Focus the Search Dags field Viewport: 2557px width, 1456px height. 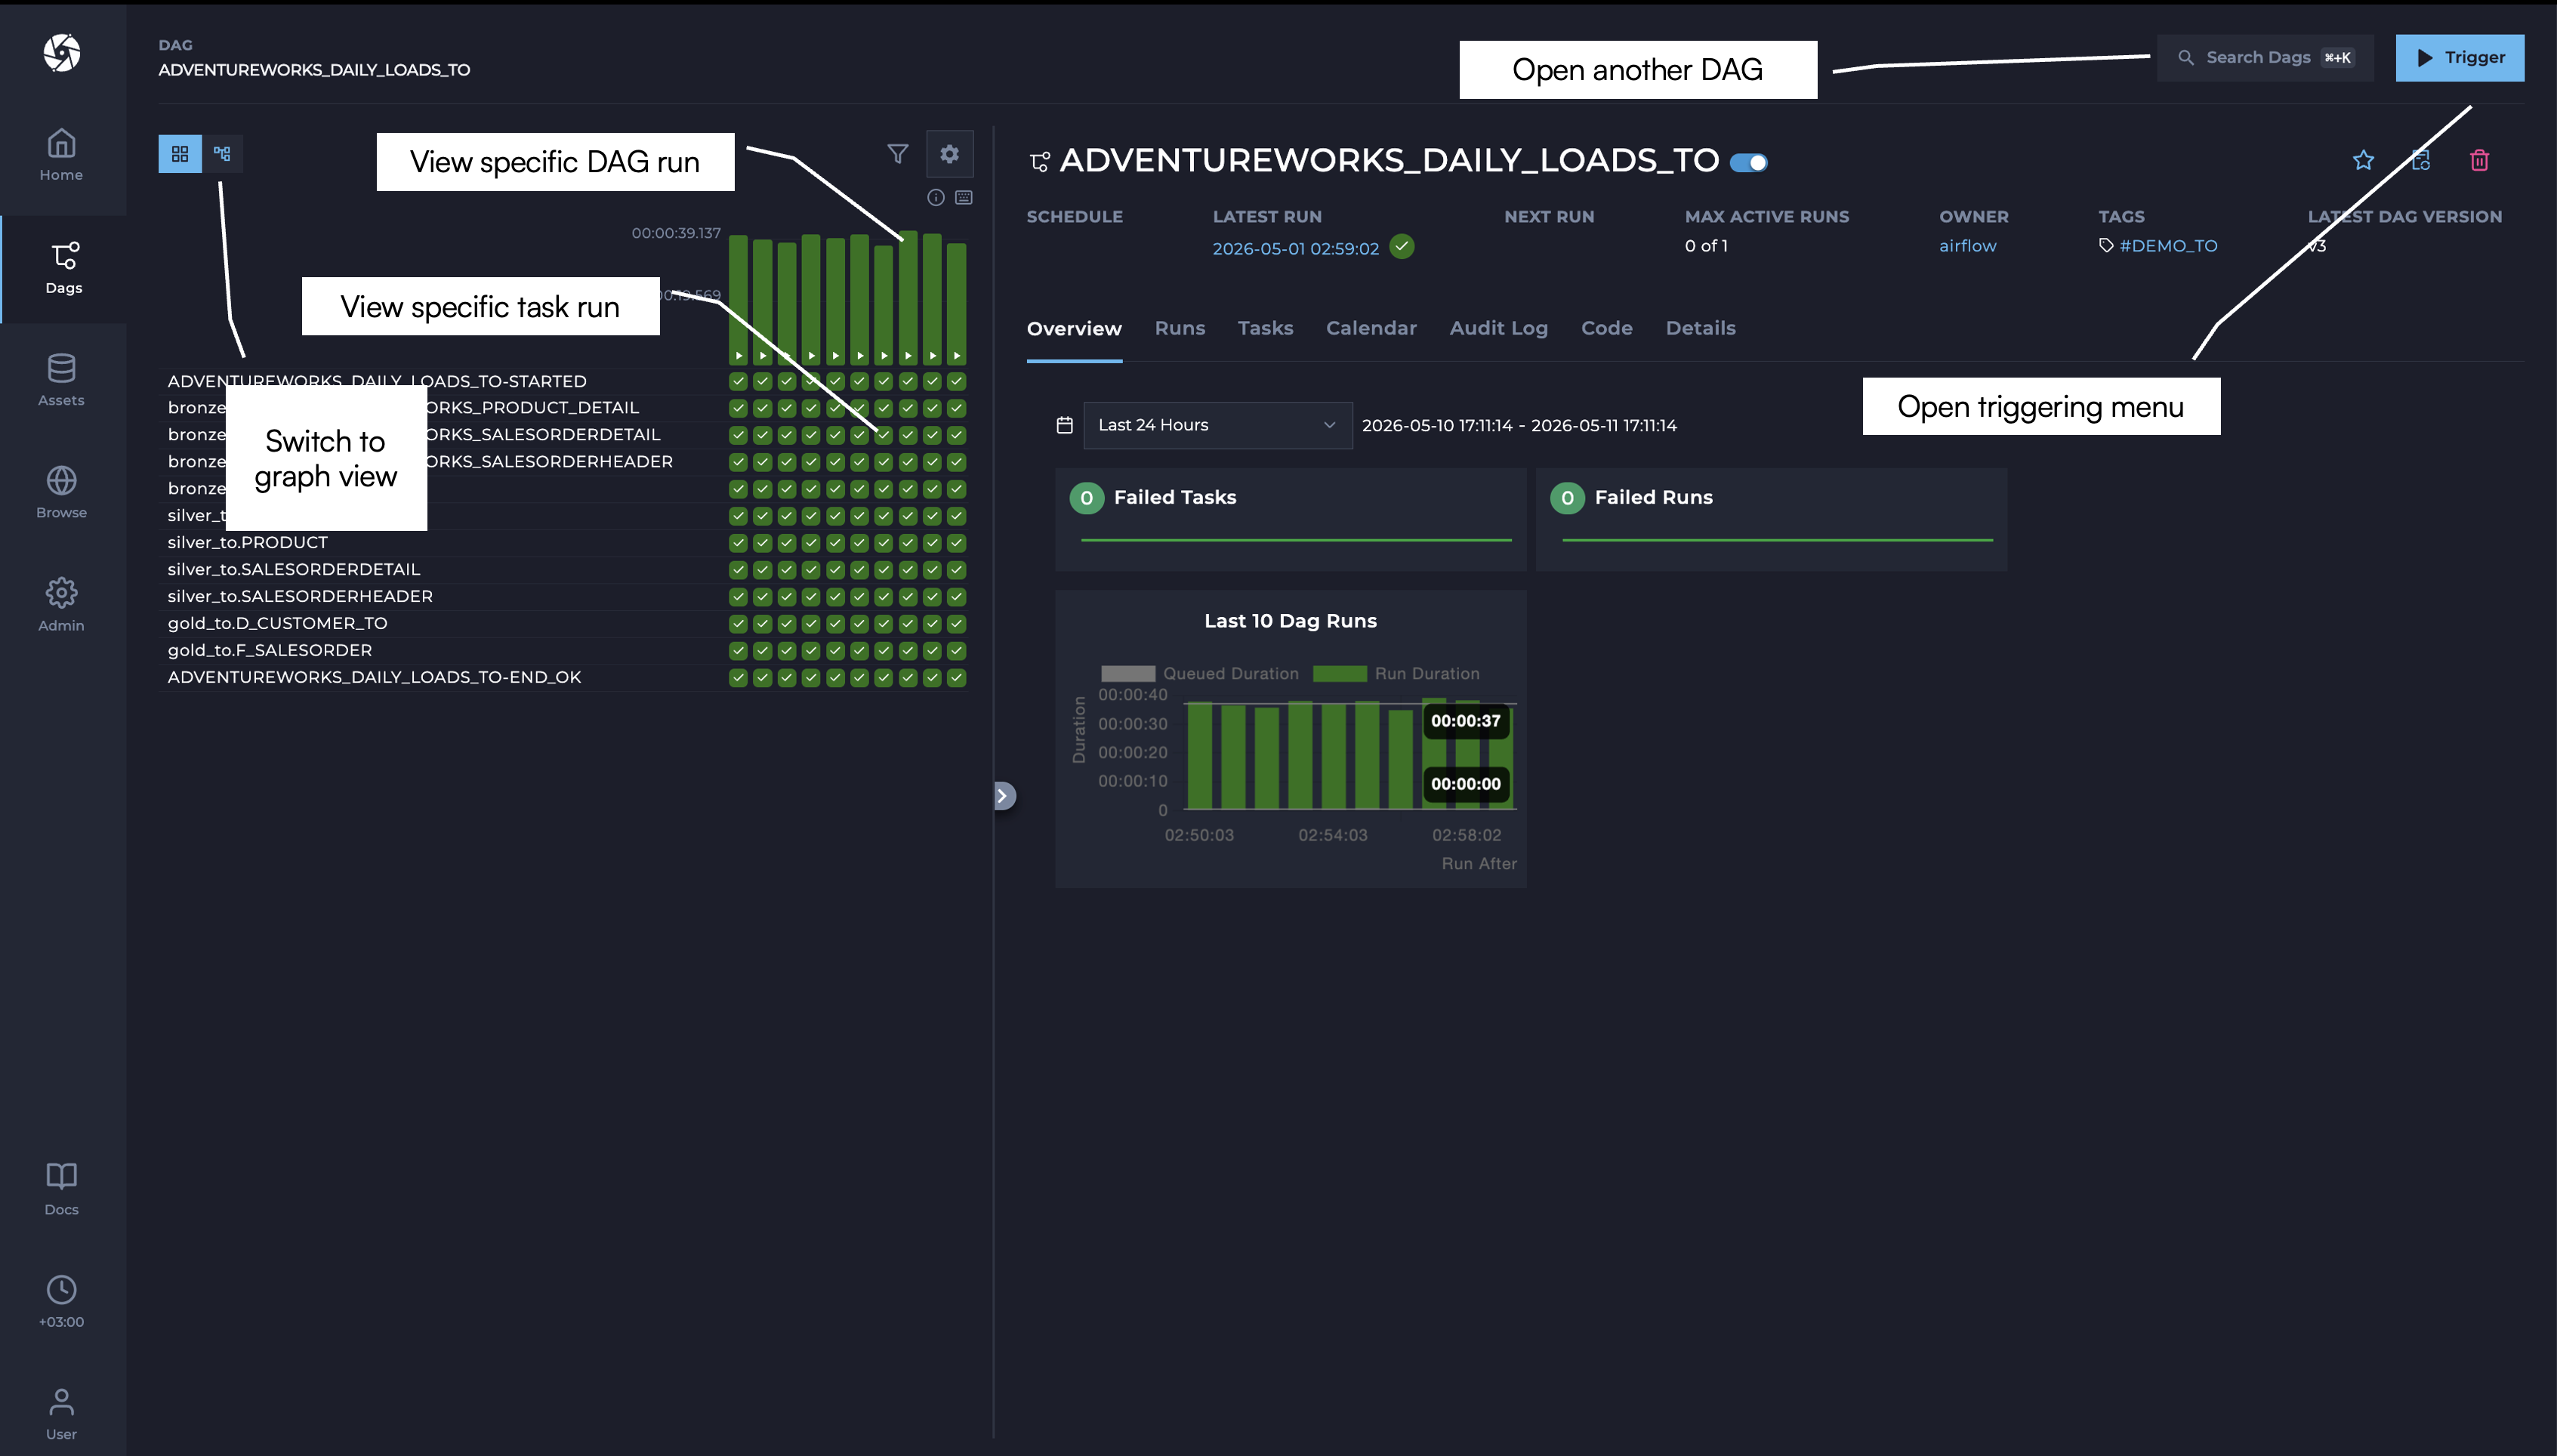(x=2265, y=58)
